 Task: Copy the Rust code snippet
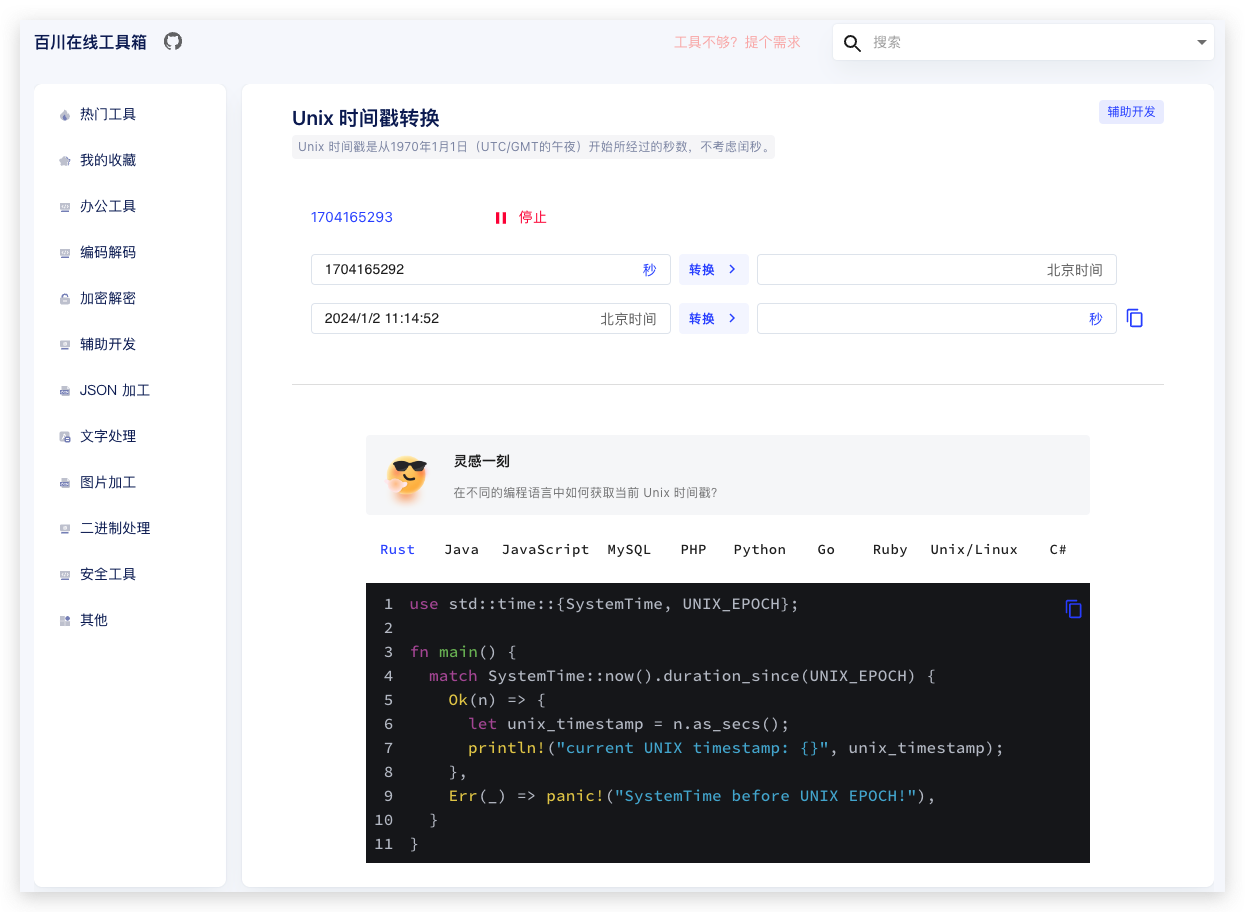pyautogui.click(x=1073, y=609)
